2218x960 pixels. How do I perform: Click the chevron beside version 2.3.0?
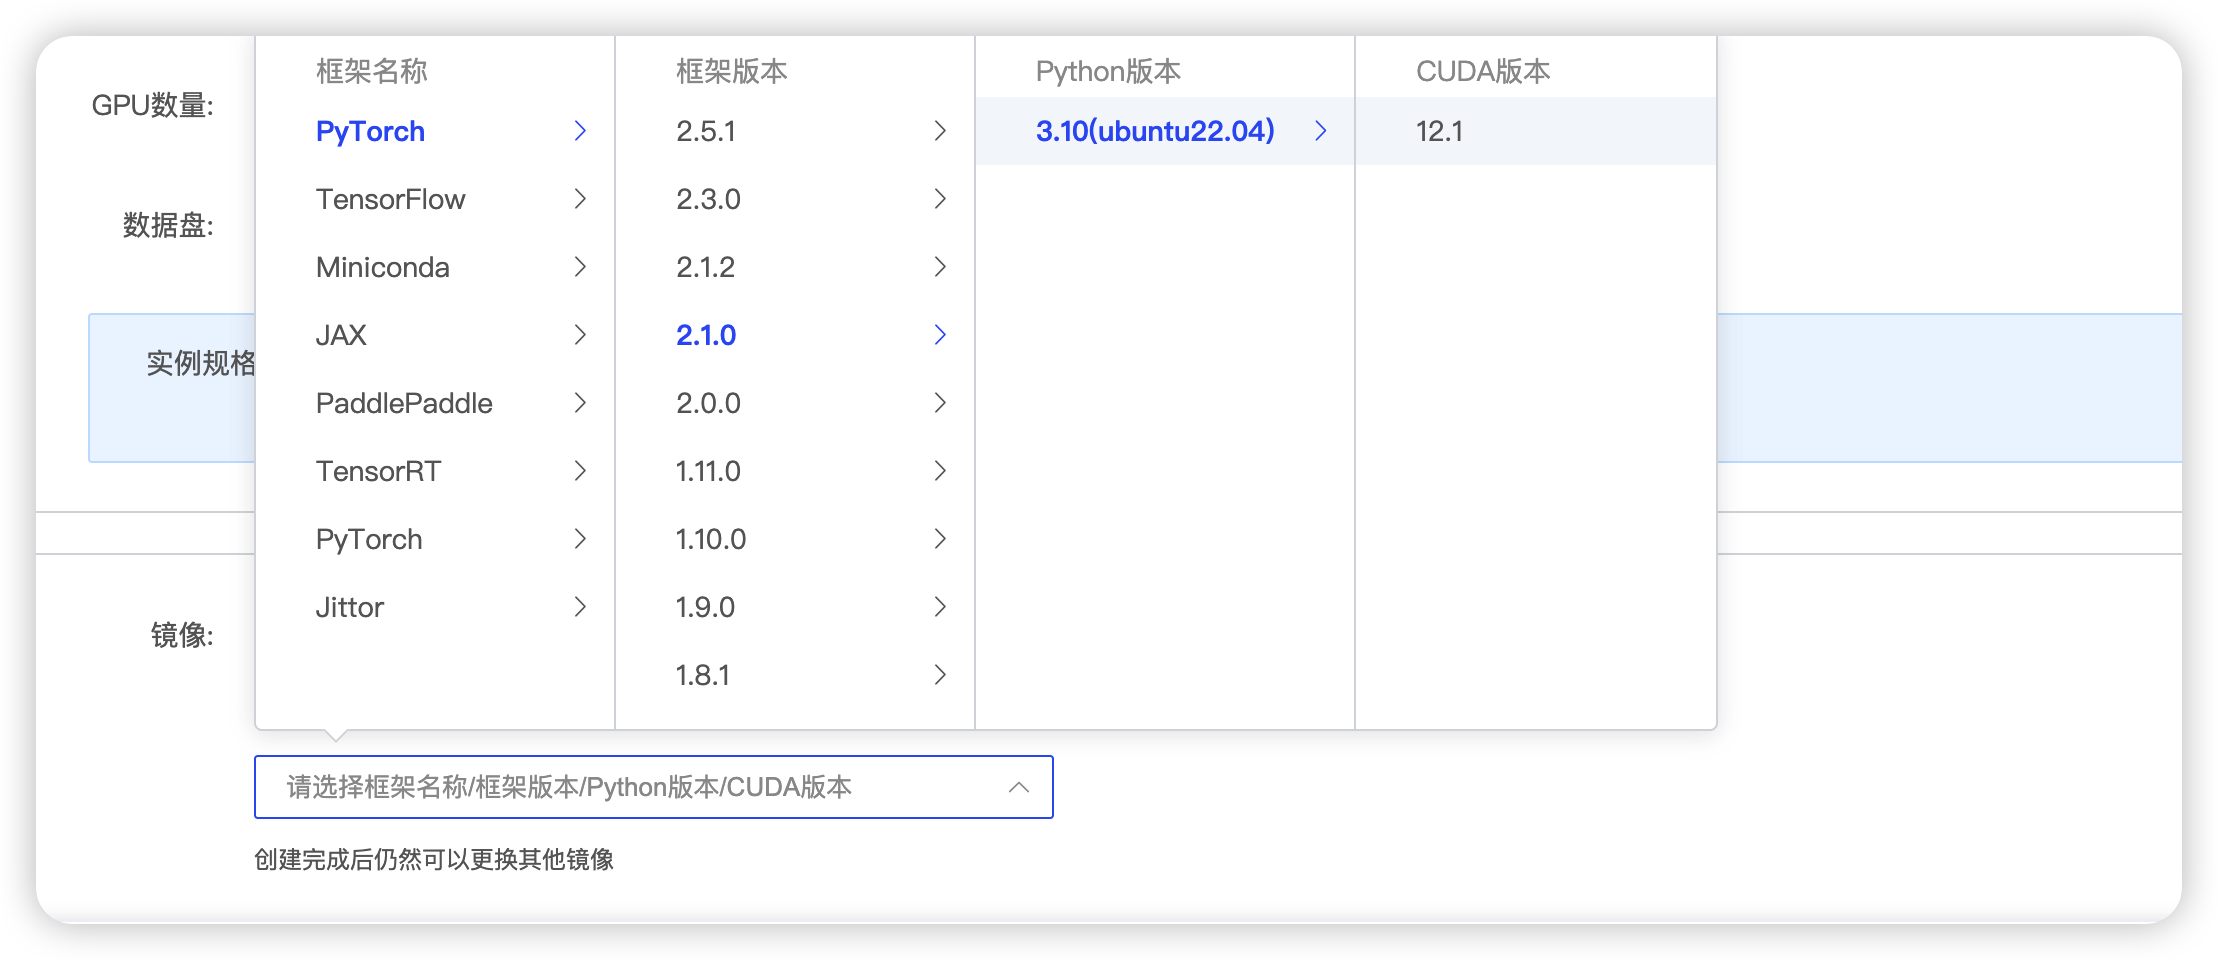940,199
